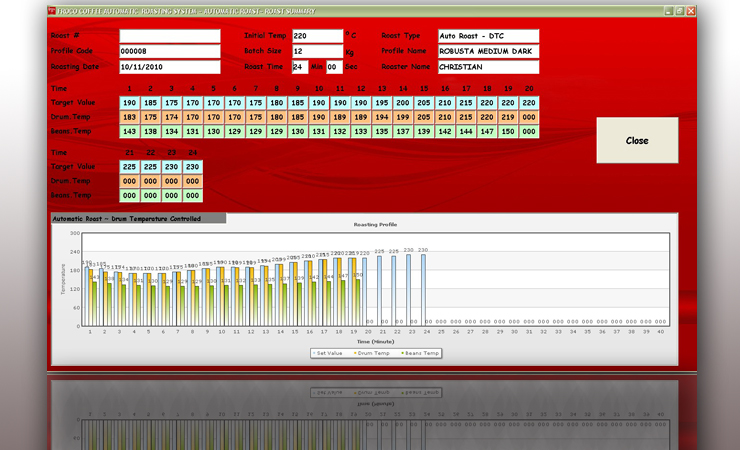Select the Roast Type field Auto Roast - DTC
Viewport: 740px width, 450px height.
pyautogui.click(x=488, y=36)
